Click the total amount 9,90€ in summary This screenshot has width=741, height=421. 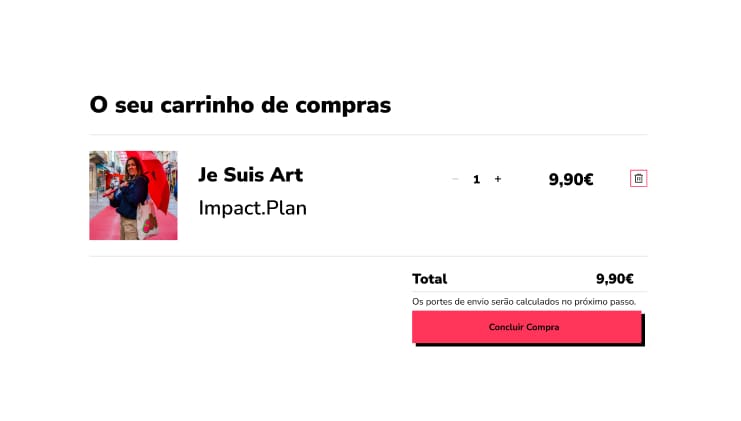click(614, 279)
